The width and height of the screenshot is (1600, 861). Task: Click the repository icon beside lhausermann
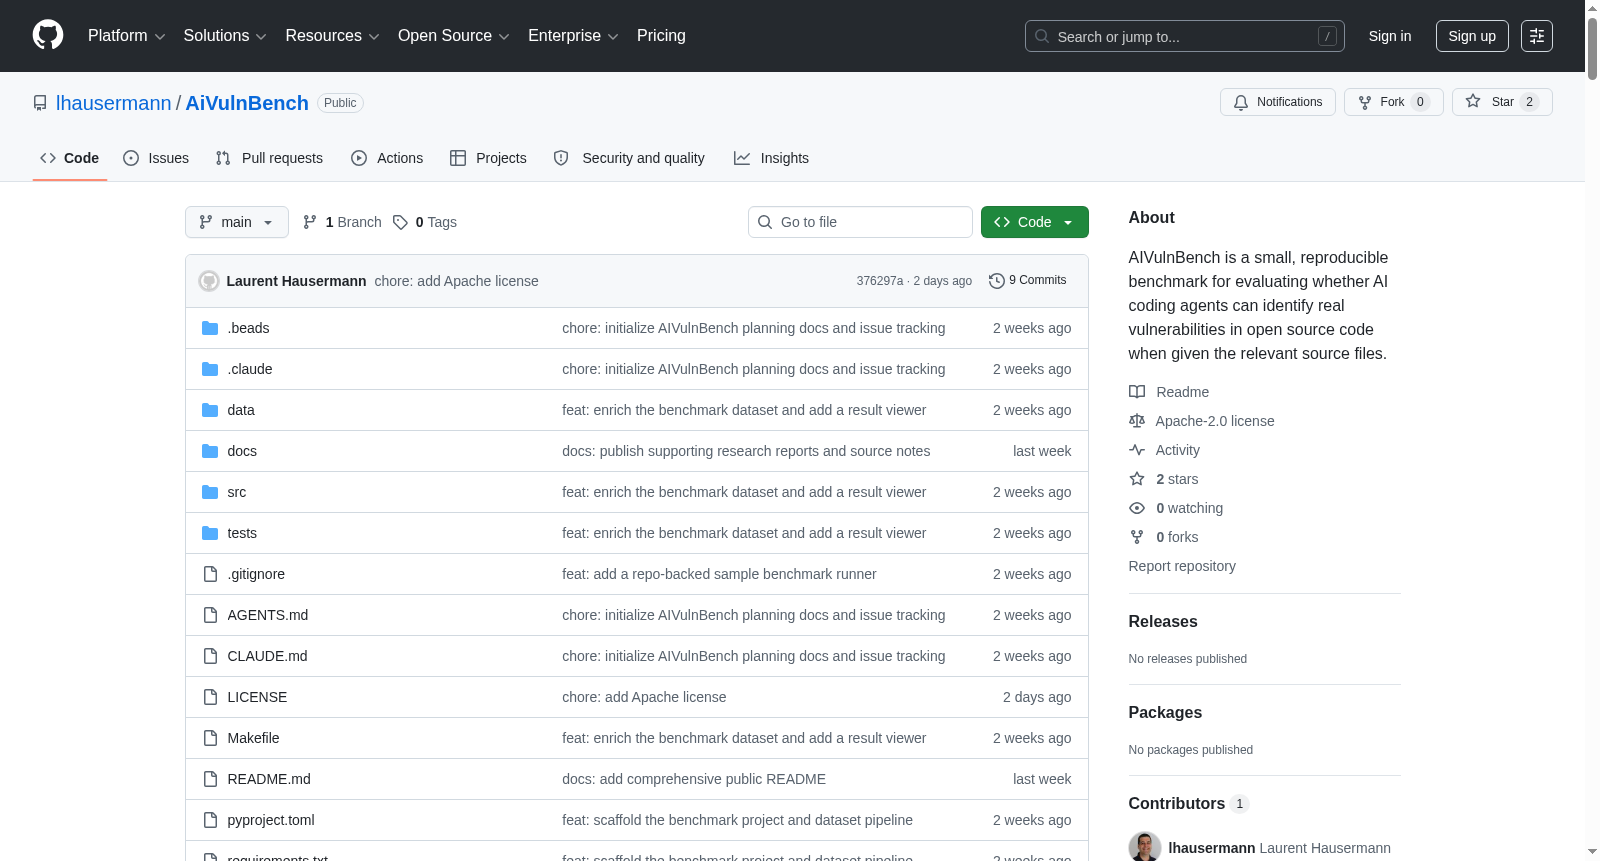click(x=40, y=103)
